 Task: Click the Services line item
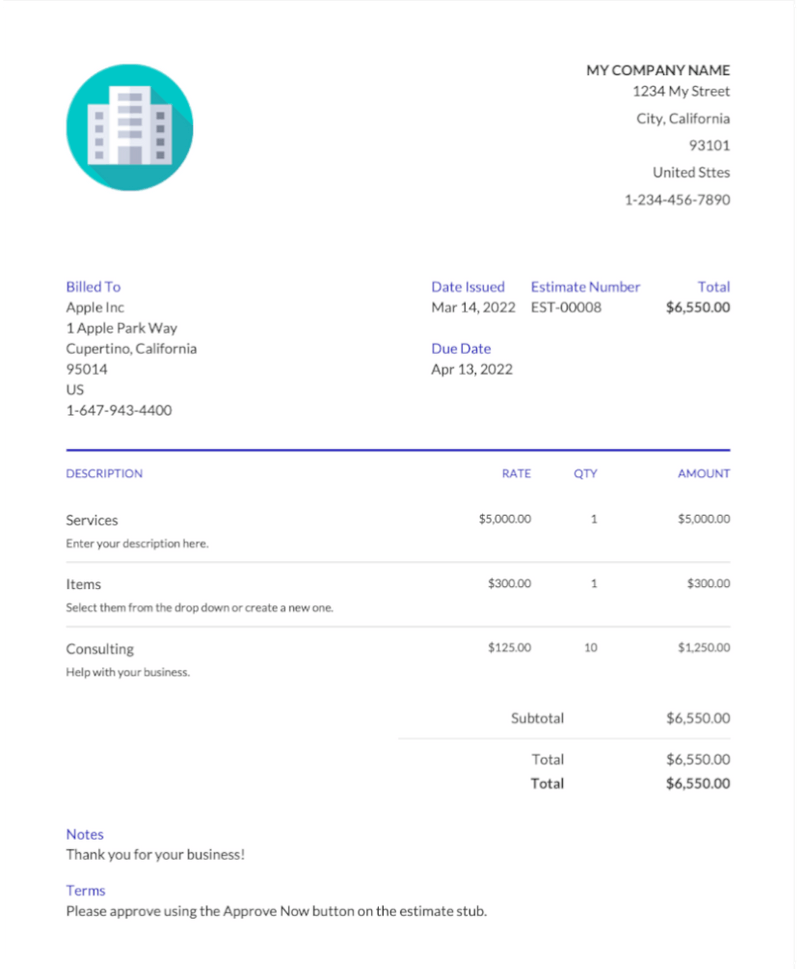92,520
